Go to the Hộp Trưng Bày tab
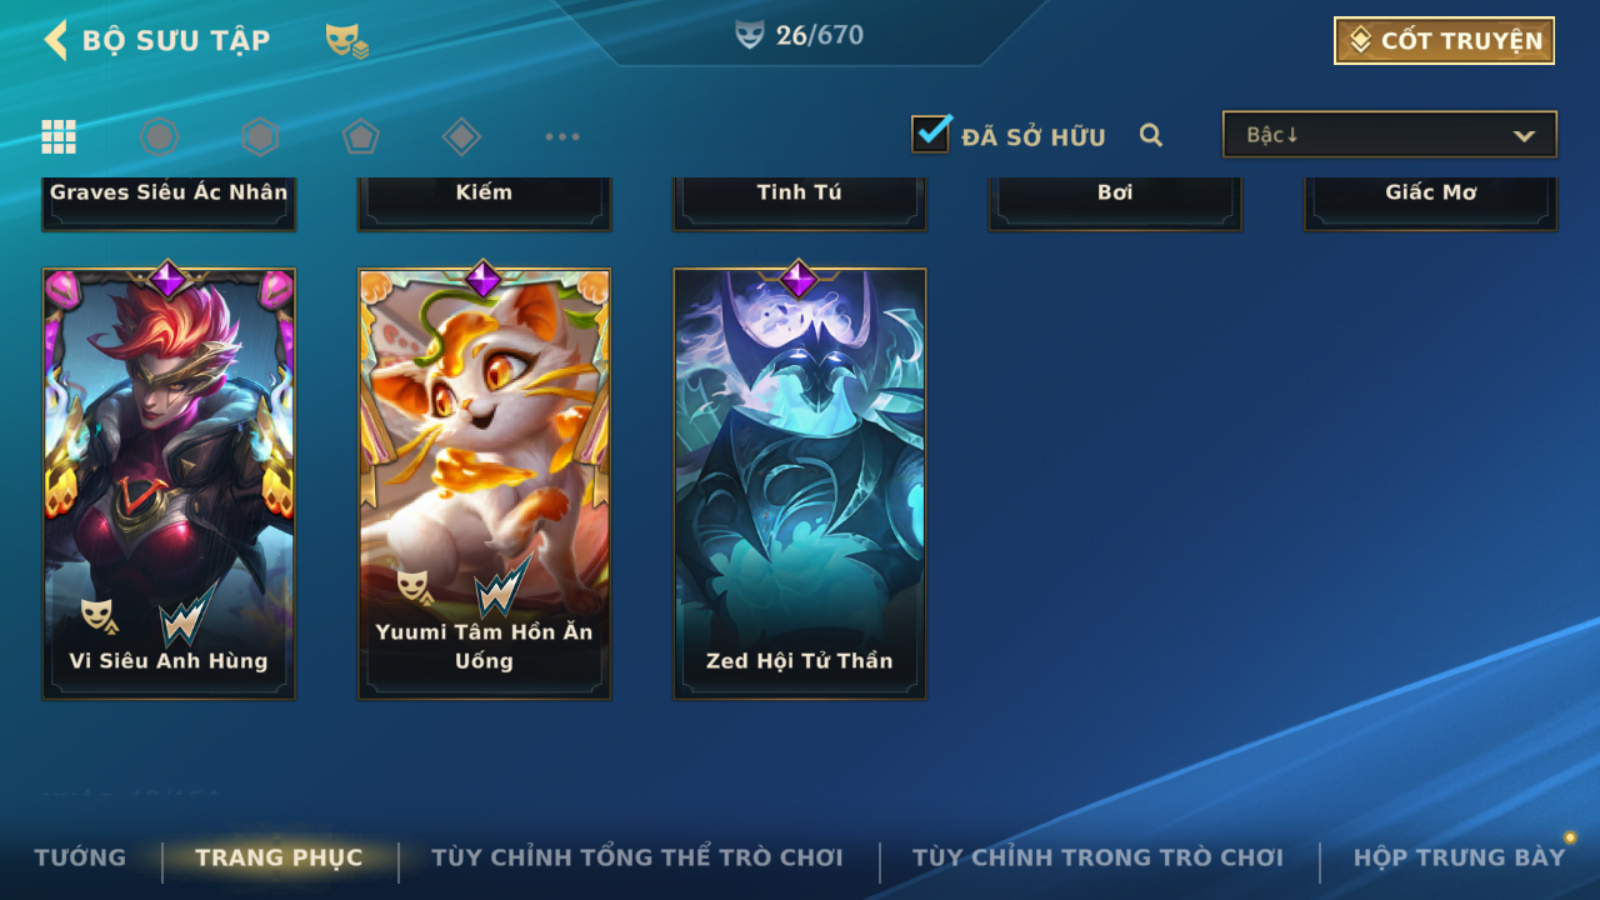The height and width of the screenshot is (900, 1600). [1459, 857]
